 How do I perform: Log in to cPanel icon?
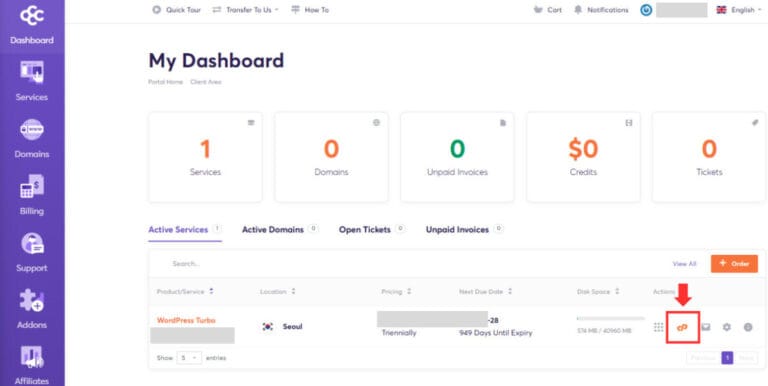point(682,327)
